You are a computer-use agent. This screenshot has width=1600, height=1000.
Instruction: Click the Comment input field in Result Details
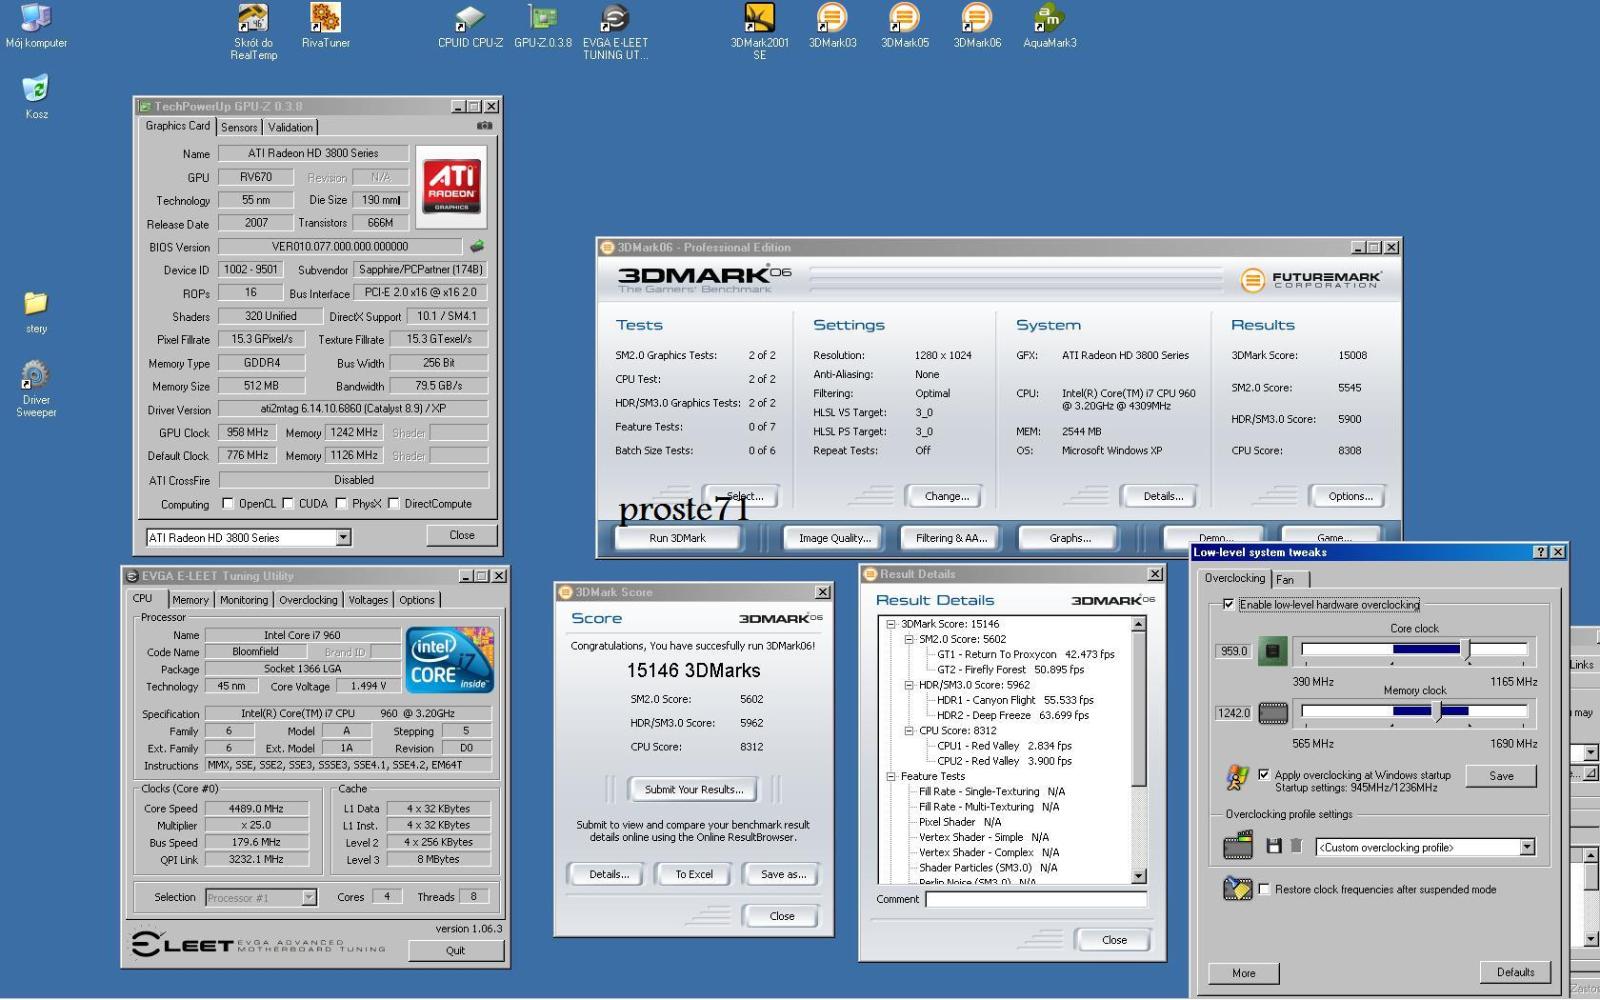(x=1036, y=899)
